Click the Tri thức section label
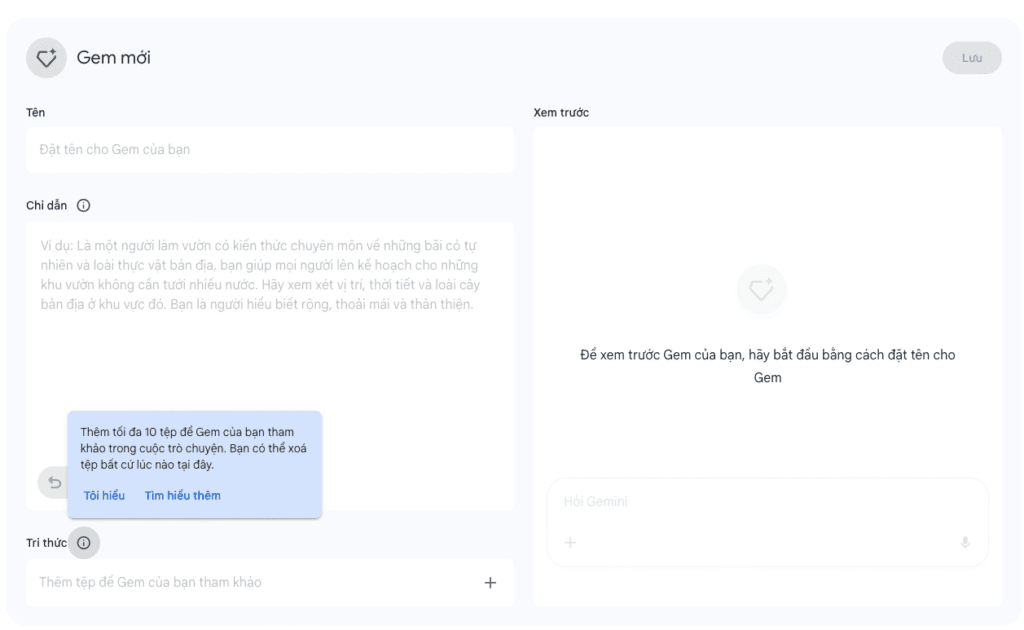 tap(46, 543)
